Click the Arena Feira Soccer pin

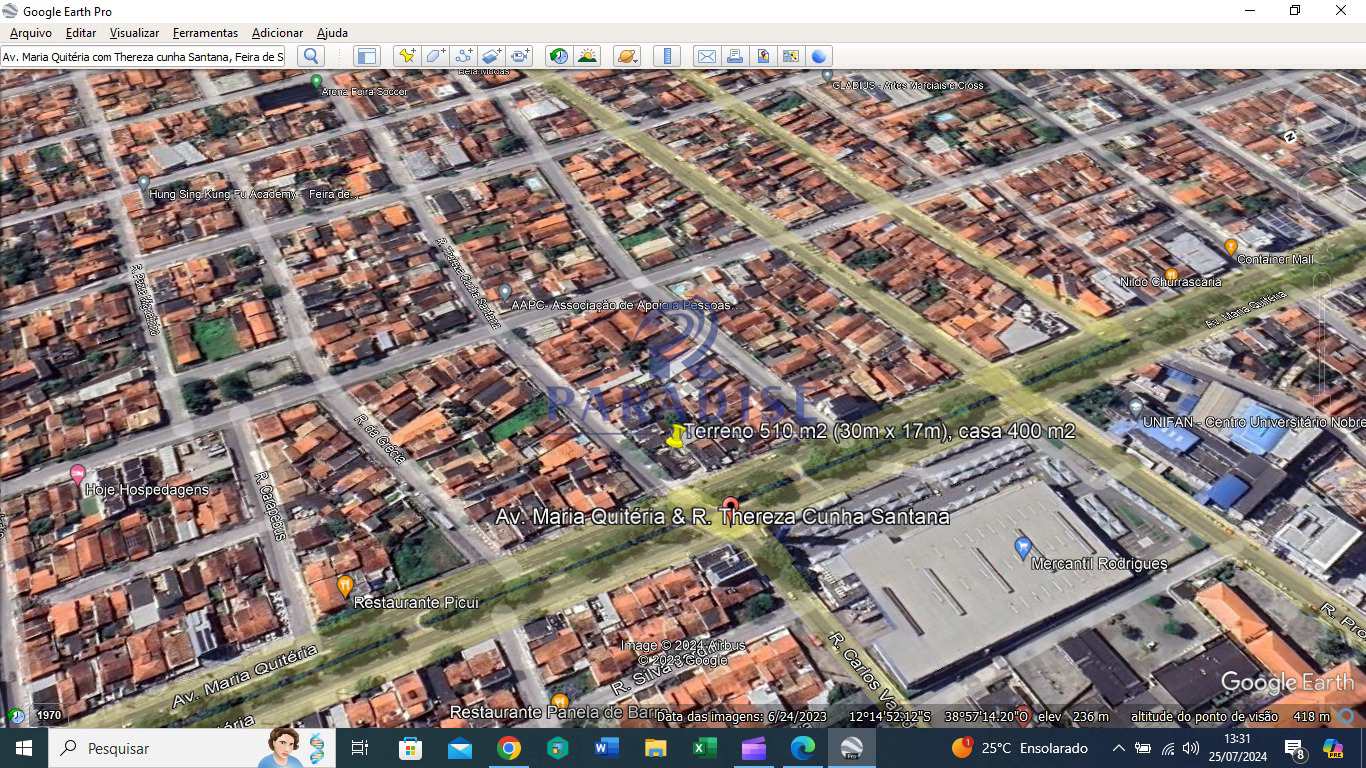(x=316, y=81)
